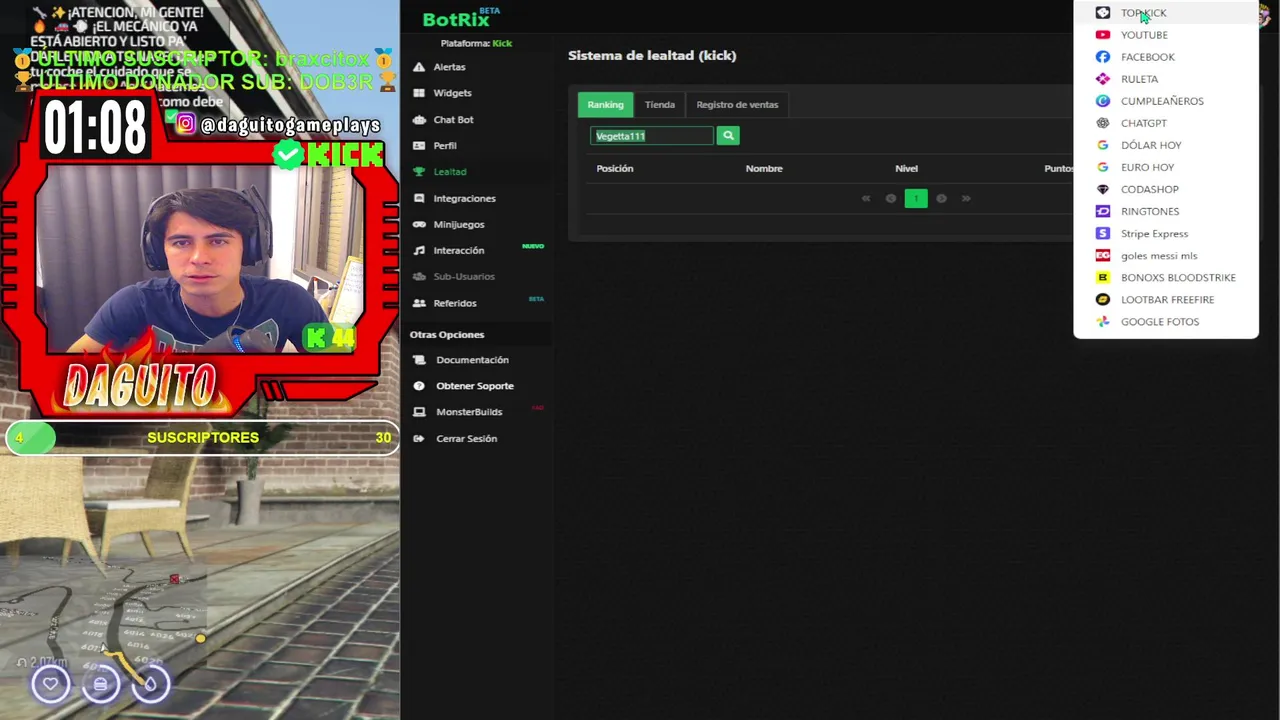Click the Perfil pencil icon
This screenshot has width=1280, height=720.
point(419,146)
